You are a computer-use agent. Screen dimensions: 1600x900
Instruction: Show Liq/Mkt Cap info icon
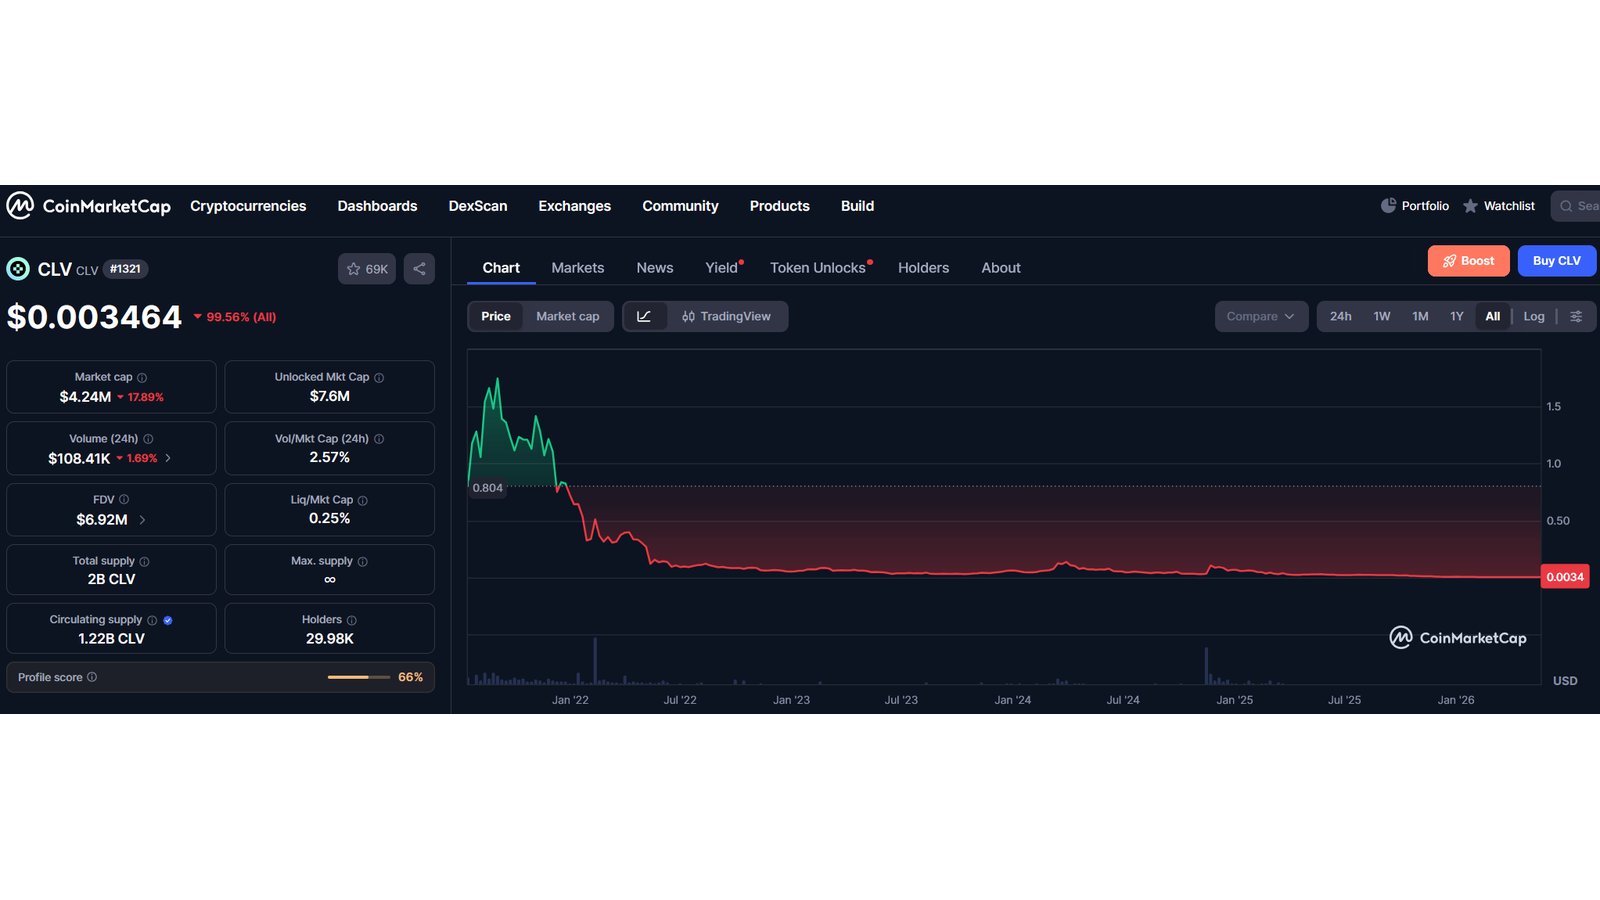tap(363, 500)
